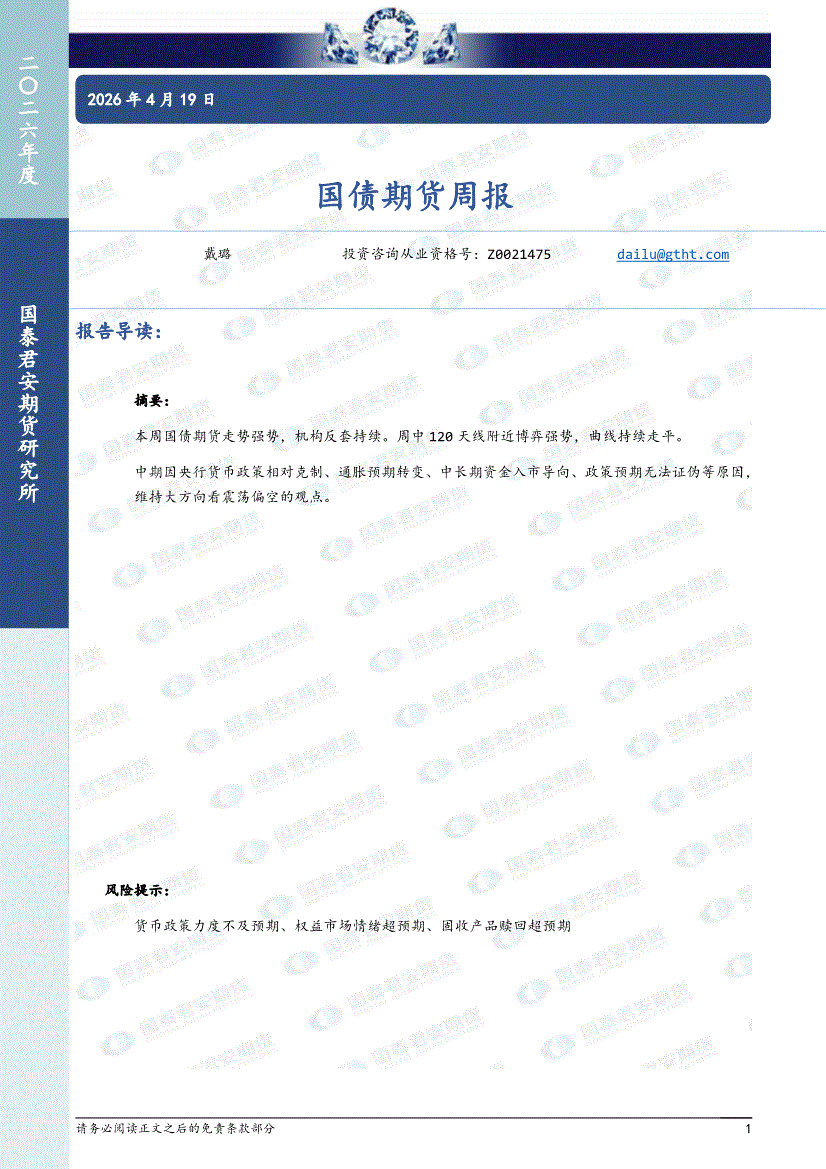Click the risk text 货币政策力度不及预期
826x1169 pixels.
[x=207, y=927]
